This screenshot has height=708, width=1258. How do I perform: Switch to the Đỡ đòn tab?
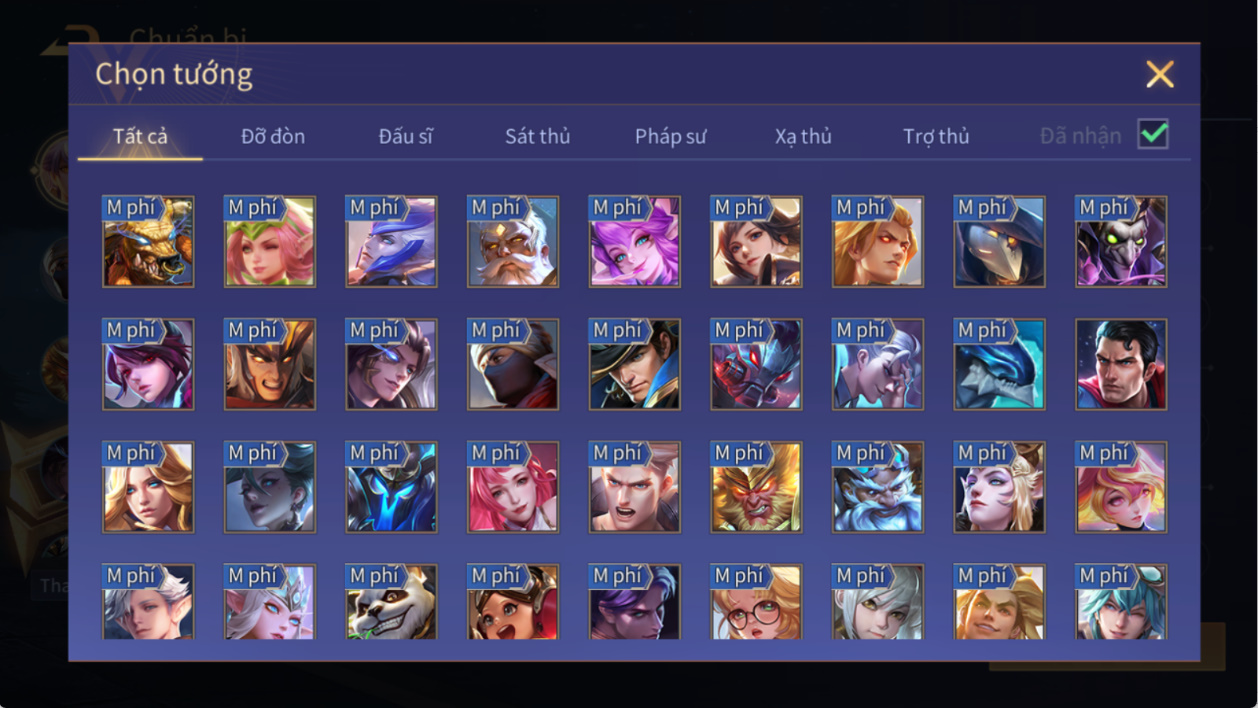pyautogui.click(x=273, y=136)
